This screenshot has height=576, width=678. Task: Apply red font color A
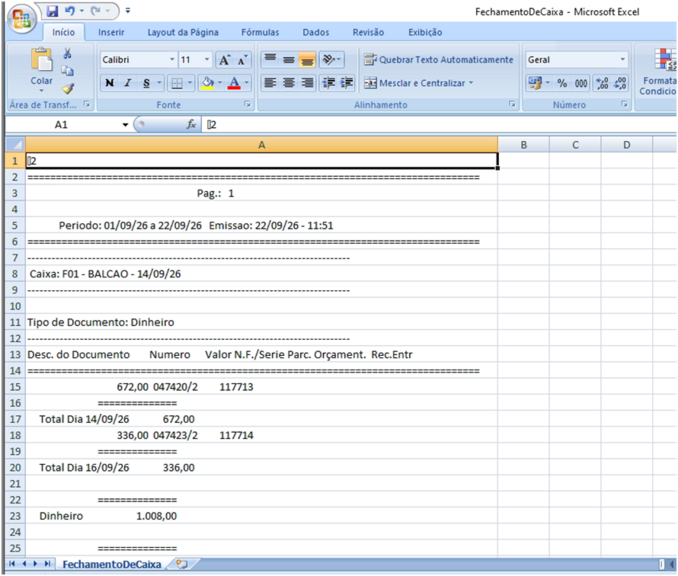234,83
